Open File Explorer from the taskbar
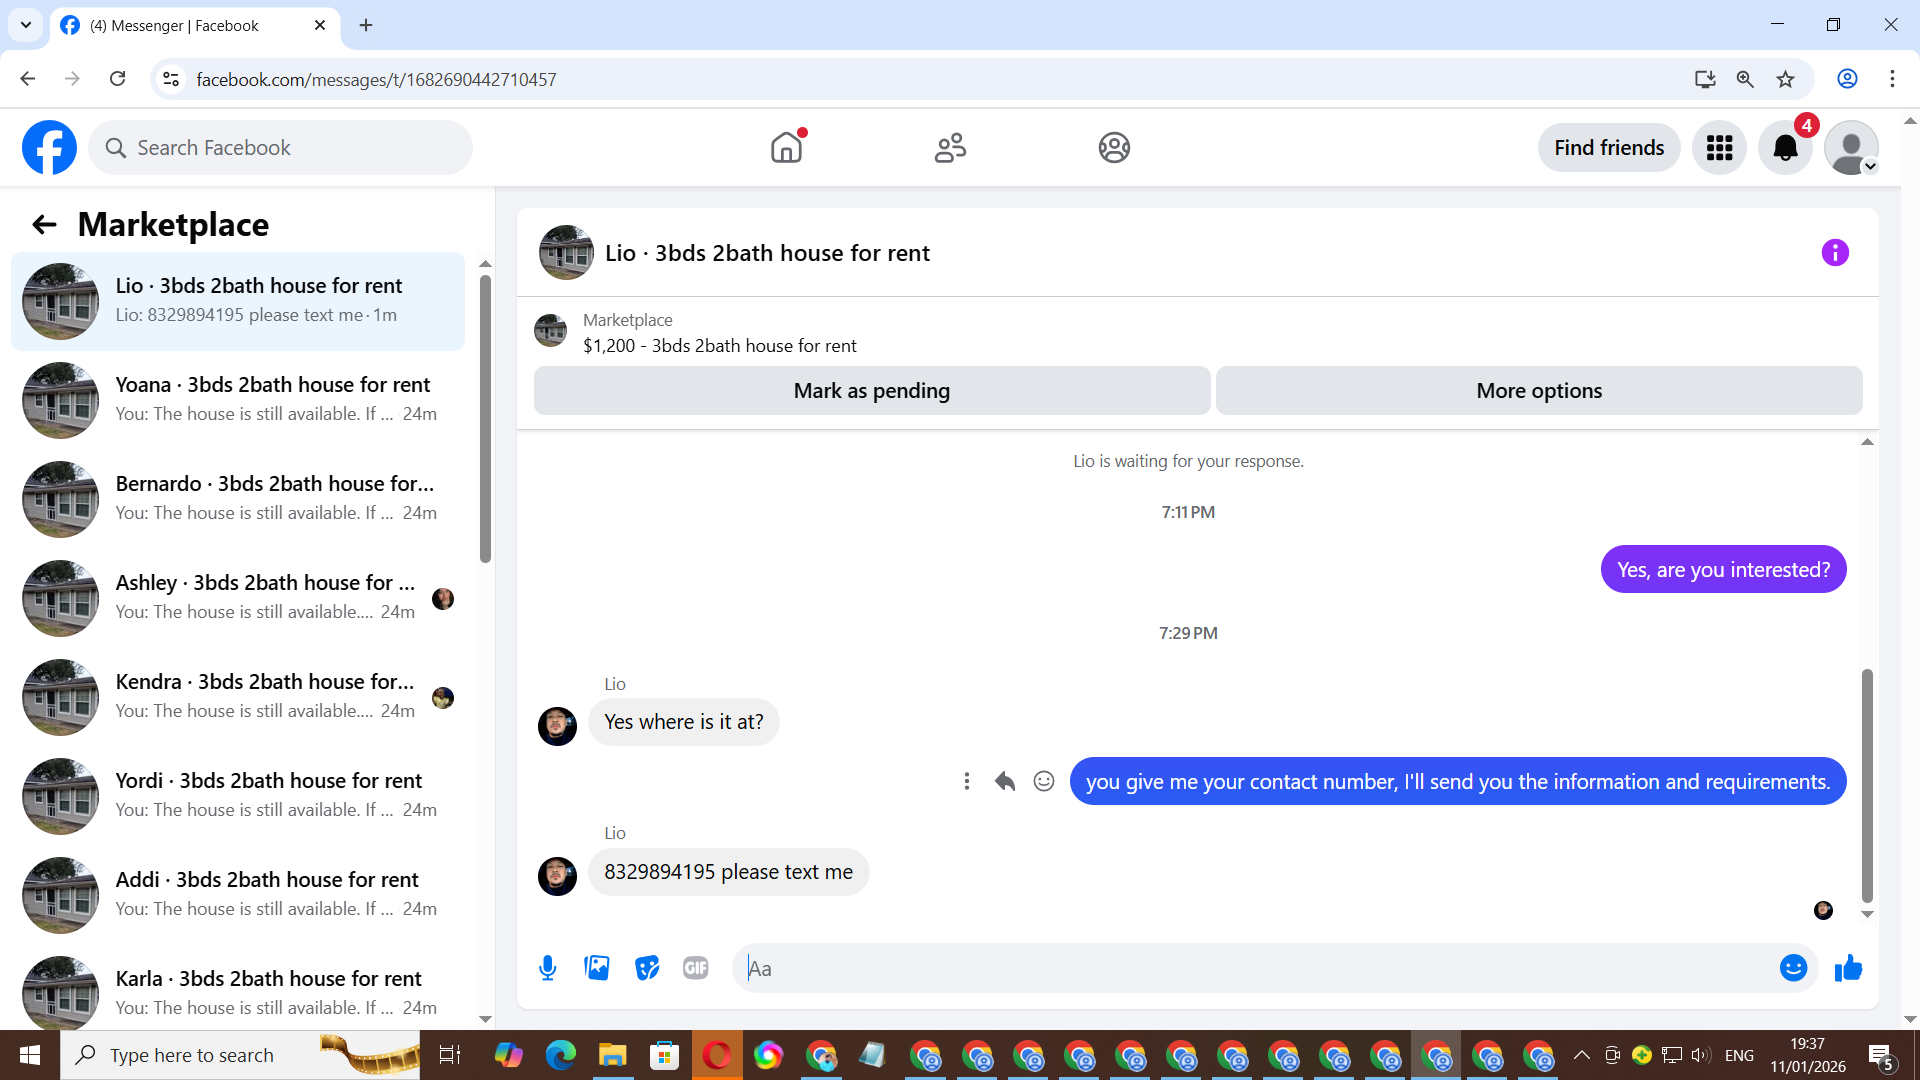The width and height of the screenshot is (1920, 1080). point(612,1055)
